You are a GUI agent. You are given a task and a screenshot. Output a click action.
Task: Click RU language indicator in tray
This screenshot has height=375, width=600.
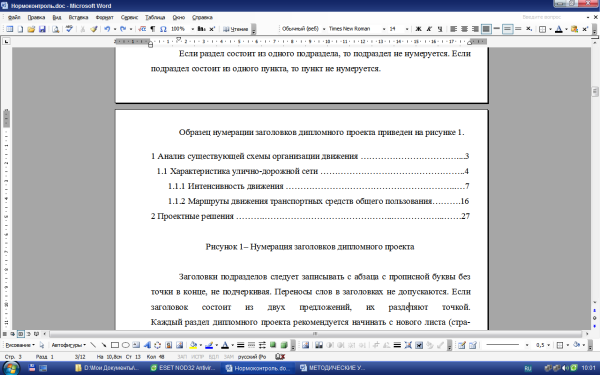(528, 368)
